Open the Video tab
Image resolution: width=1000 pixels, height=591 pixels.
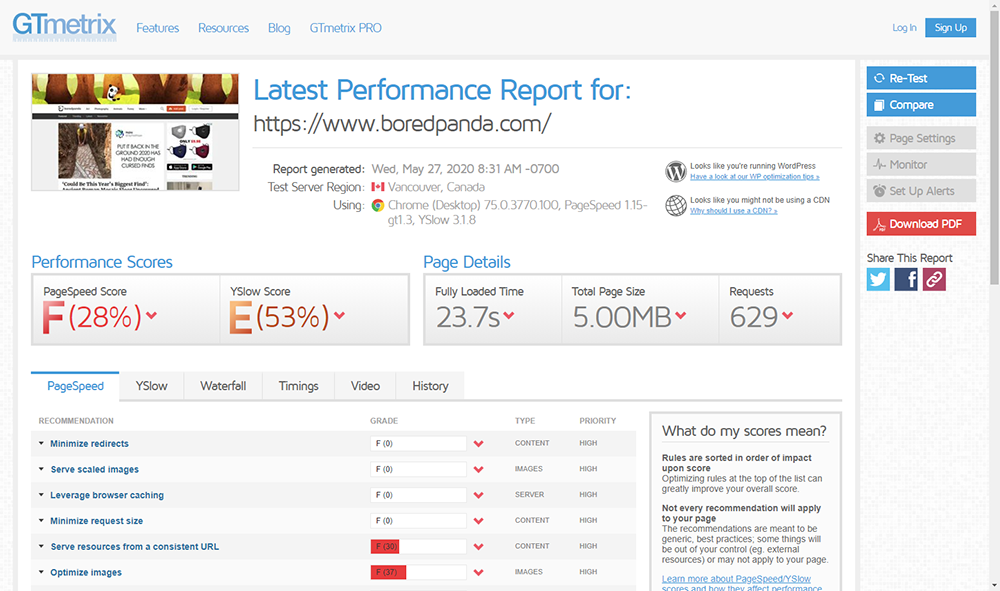(x=365, y=386)
